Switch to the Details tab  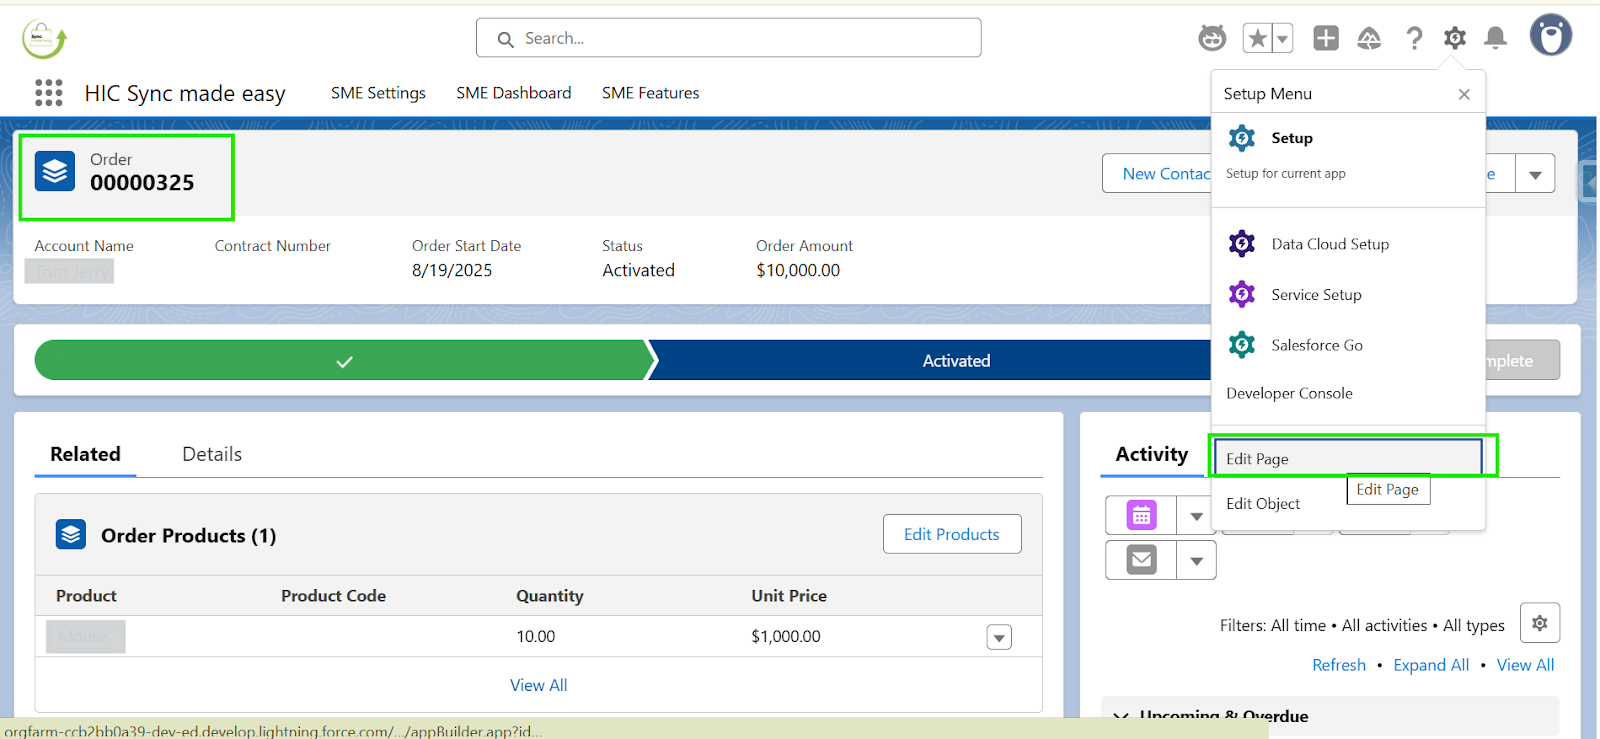(x=212, y=454)
